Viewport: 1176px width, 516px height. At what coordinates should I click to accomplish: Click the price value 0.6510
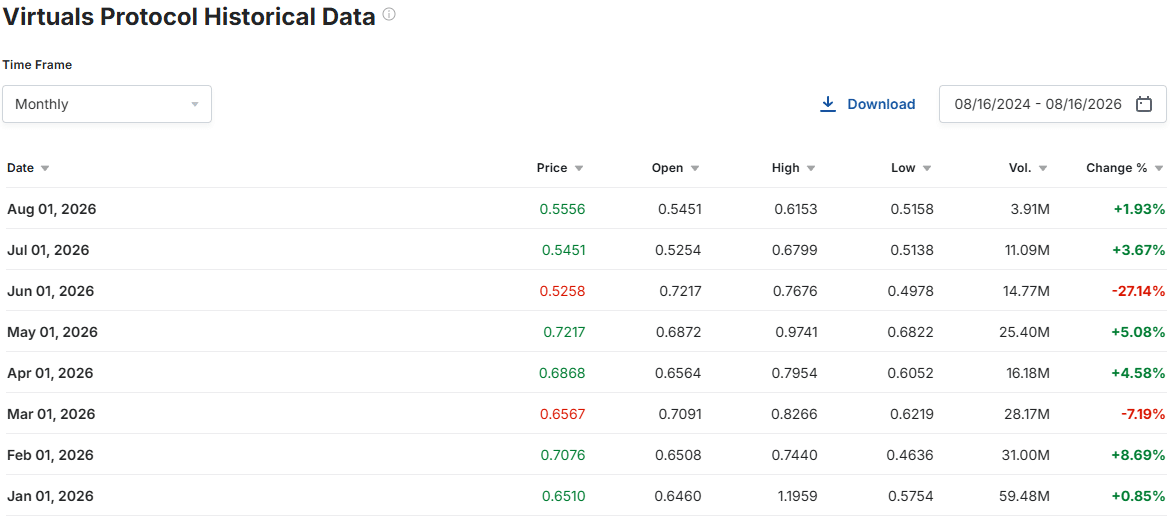[x=563, y=496]
